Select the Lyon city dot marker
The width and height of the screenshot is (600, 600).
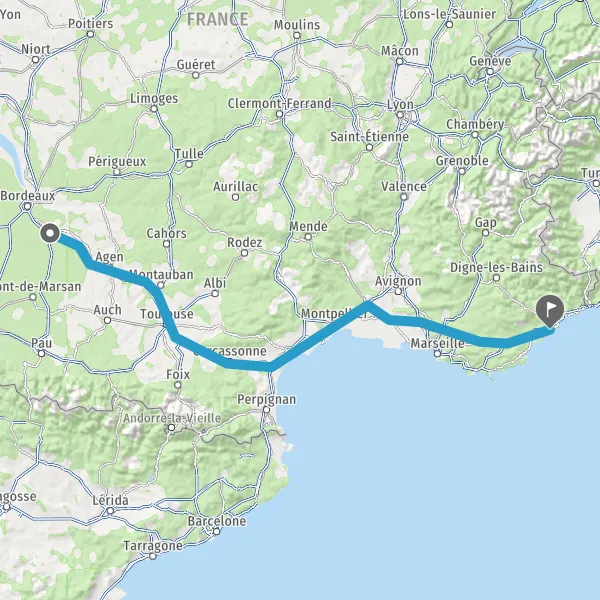(x=400, y=114)
